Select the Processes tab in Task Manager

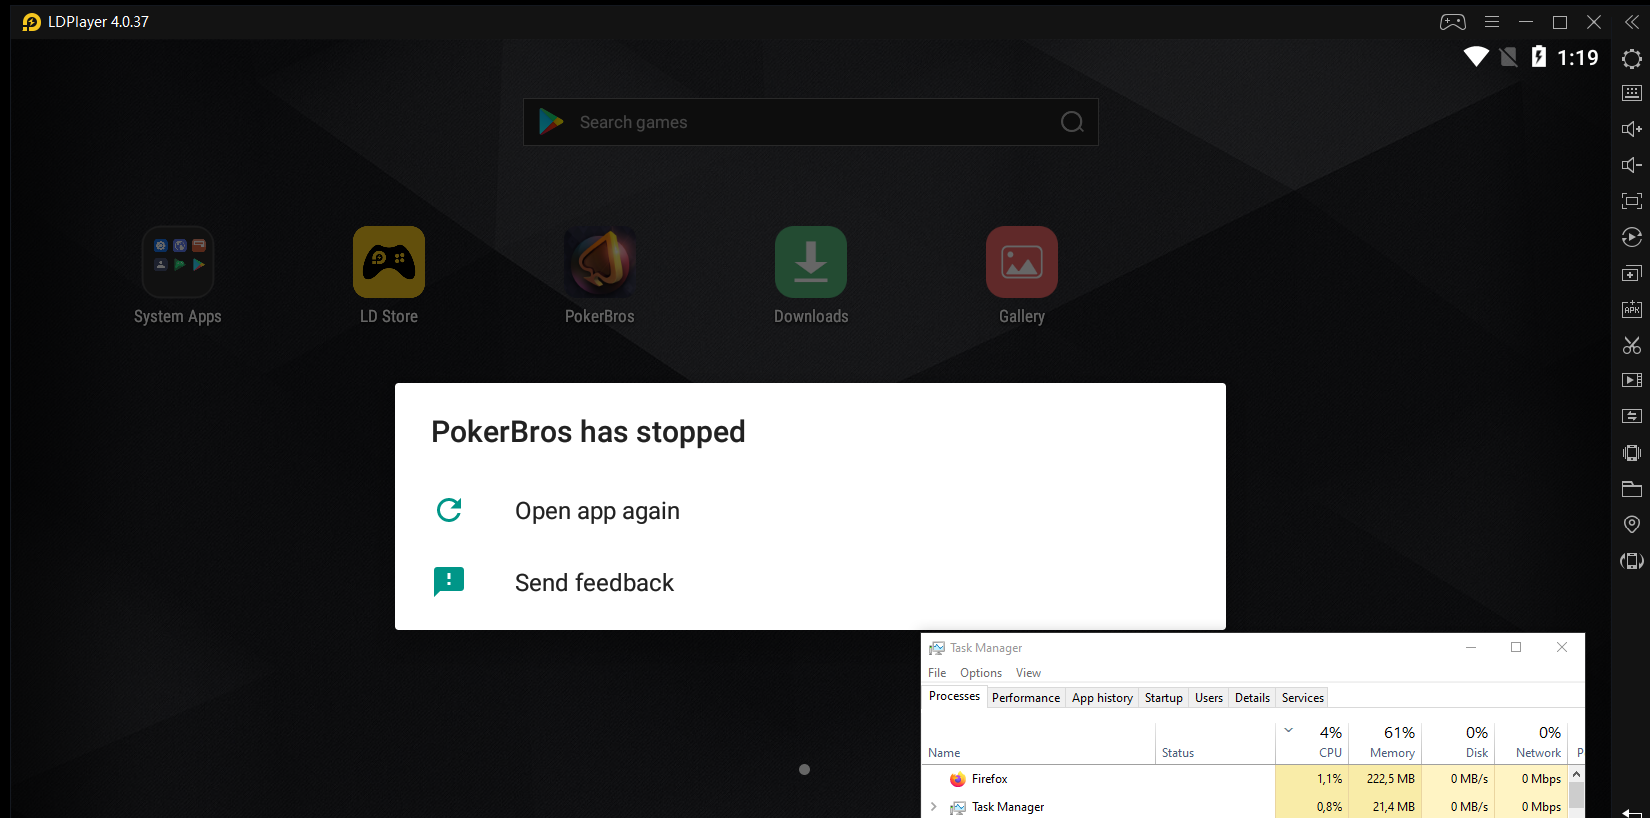coord(954,696)
